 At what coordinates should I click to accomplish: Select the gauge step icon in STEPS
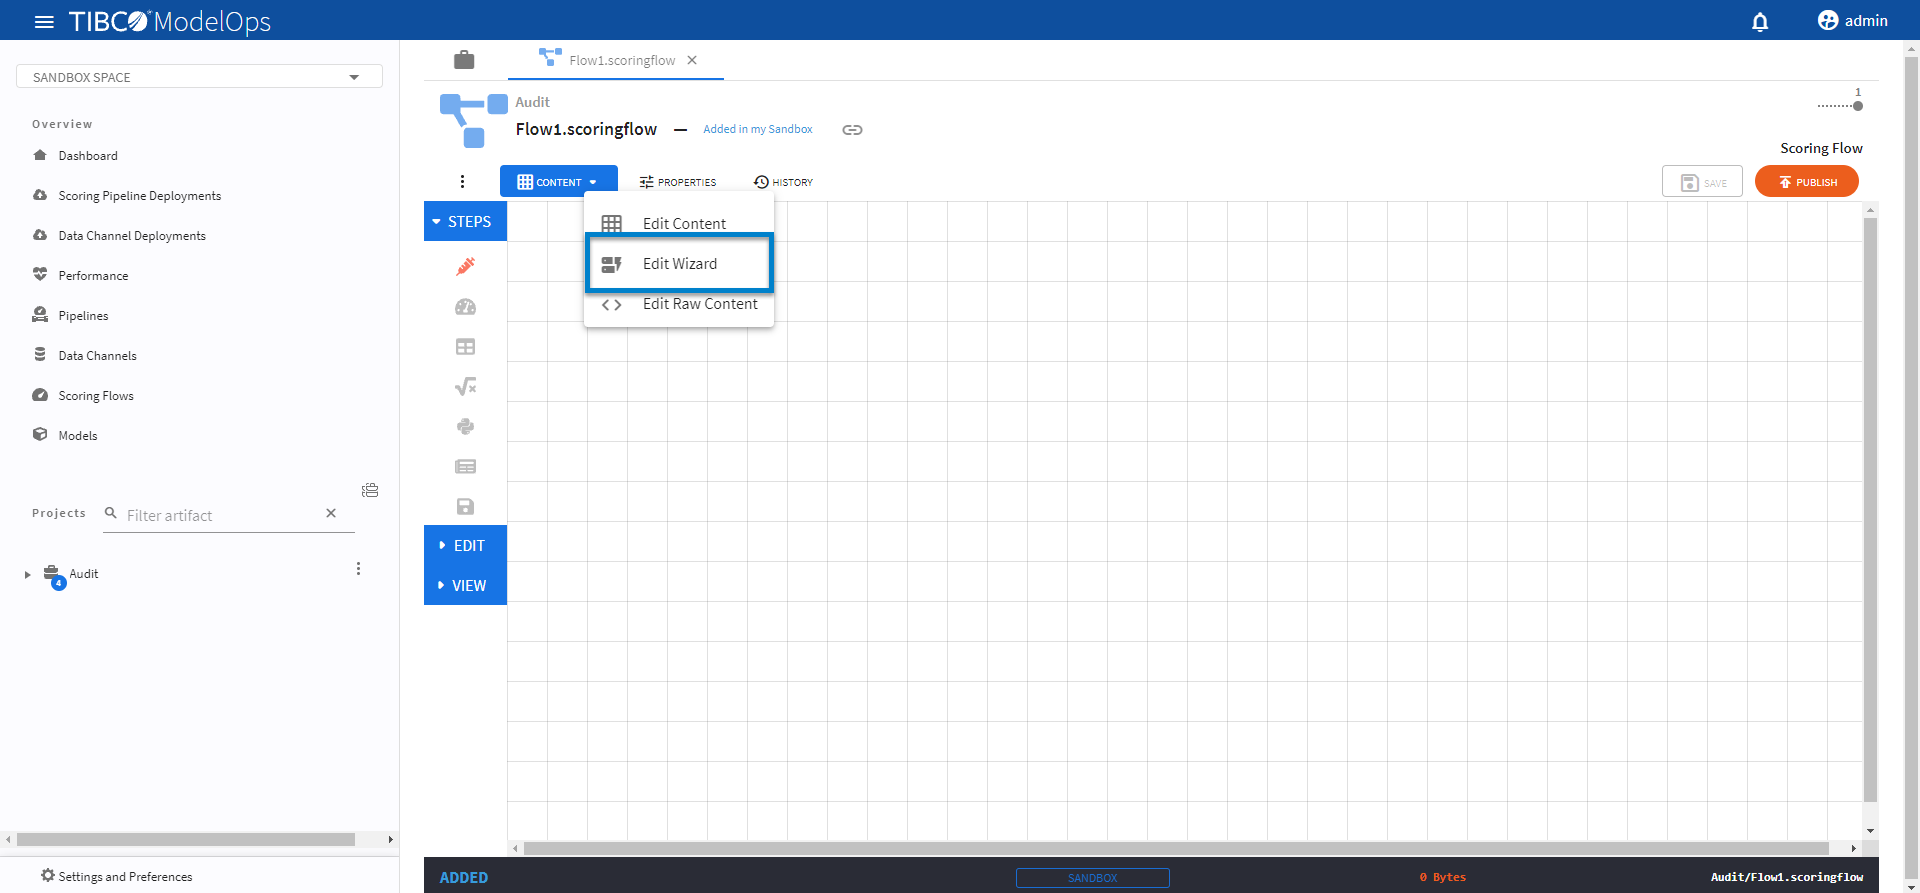click(x=465, y=307)
